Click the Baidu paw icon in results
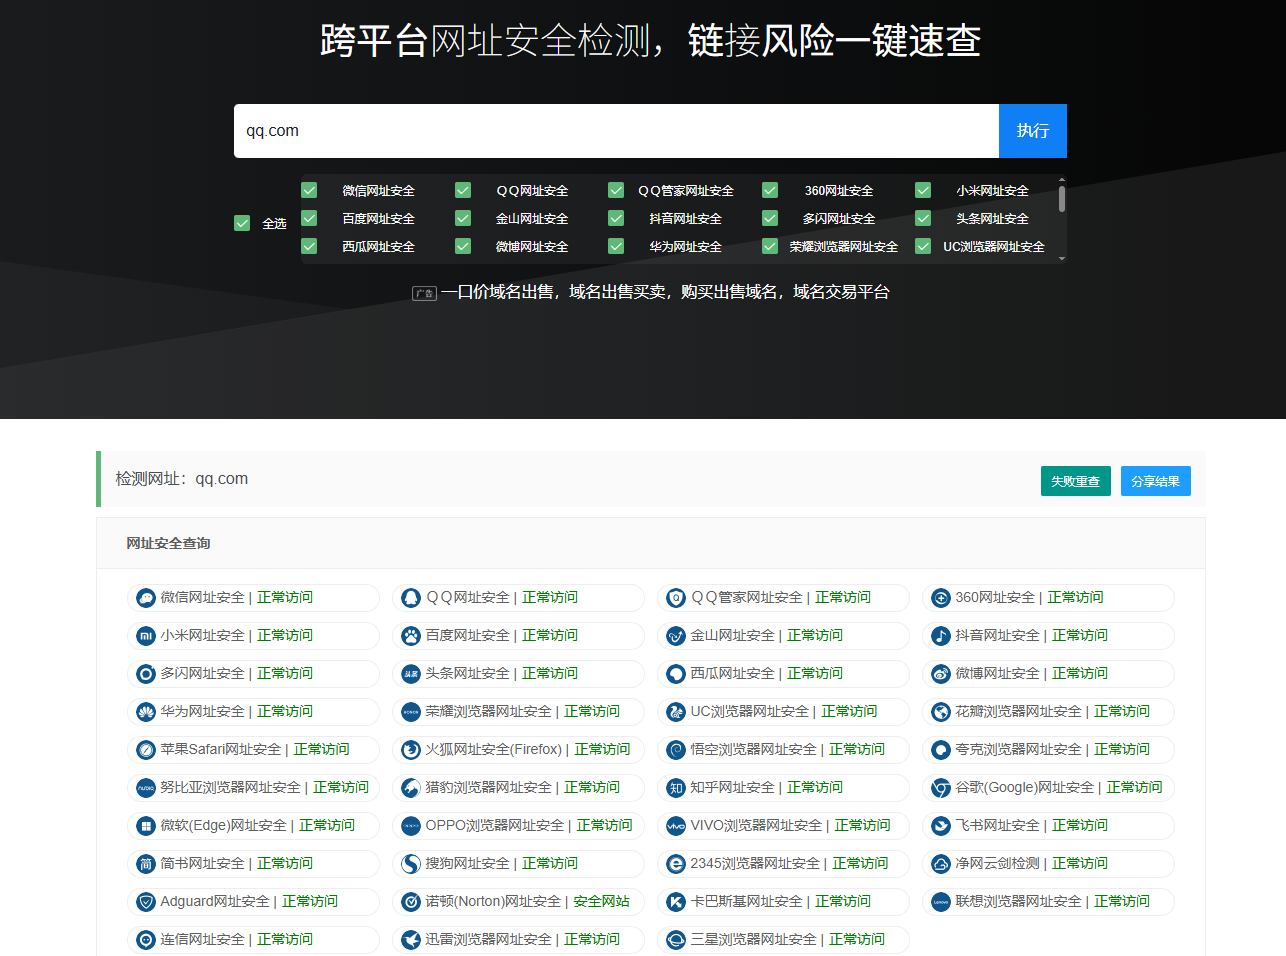 411,636
